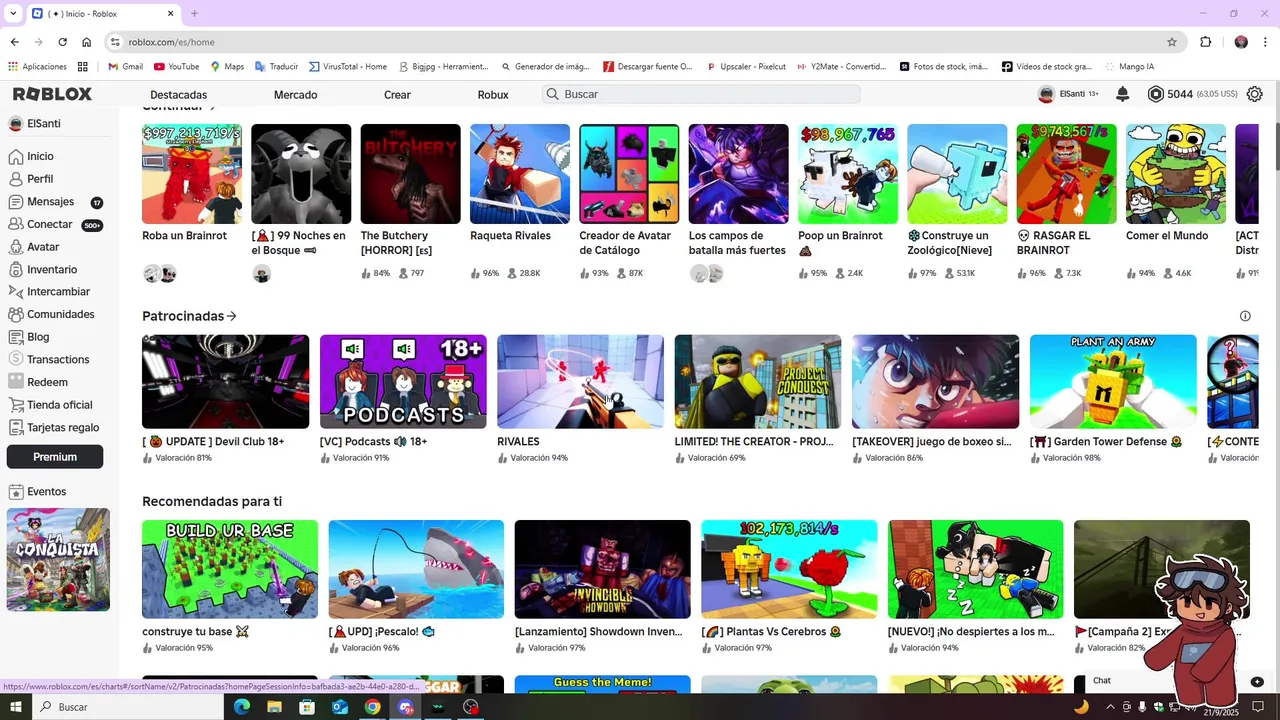Open the Raqueta Rivales game thumbnail
The image size is (1280, 720).
[x=520, y=174]
